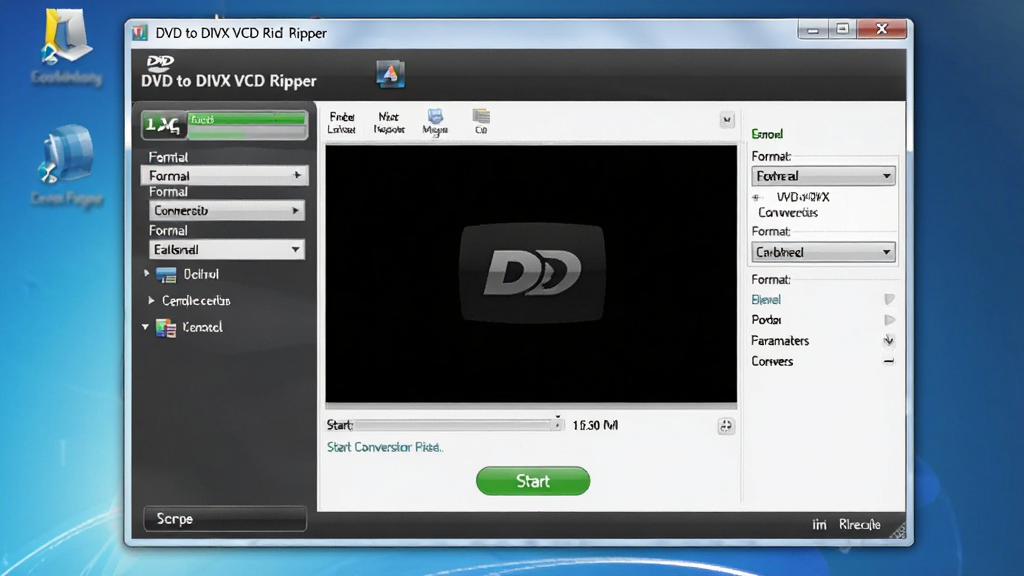
Task: Click the Rlreate button in bottom bar
Action: point(859,524)
